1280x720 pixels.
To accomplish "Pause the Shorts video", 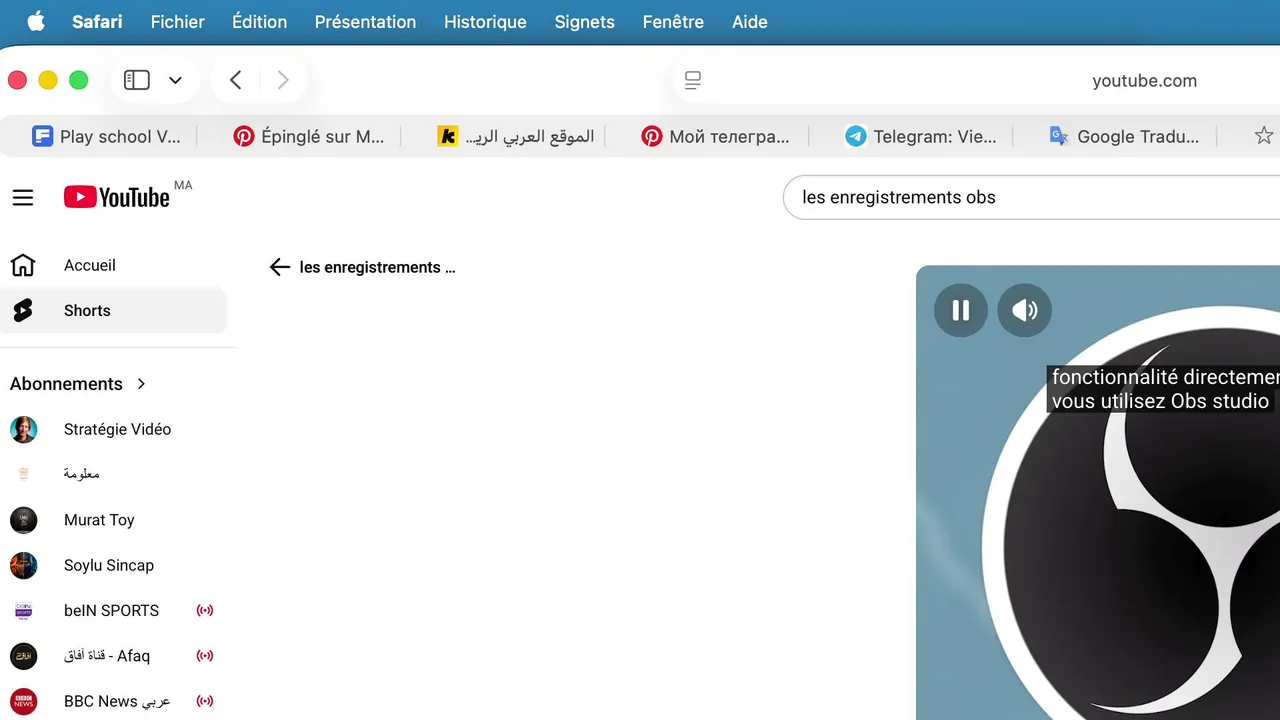I will tap(961, 310).
